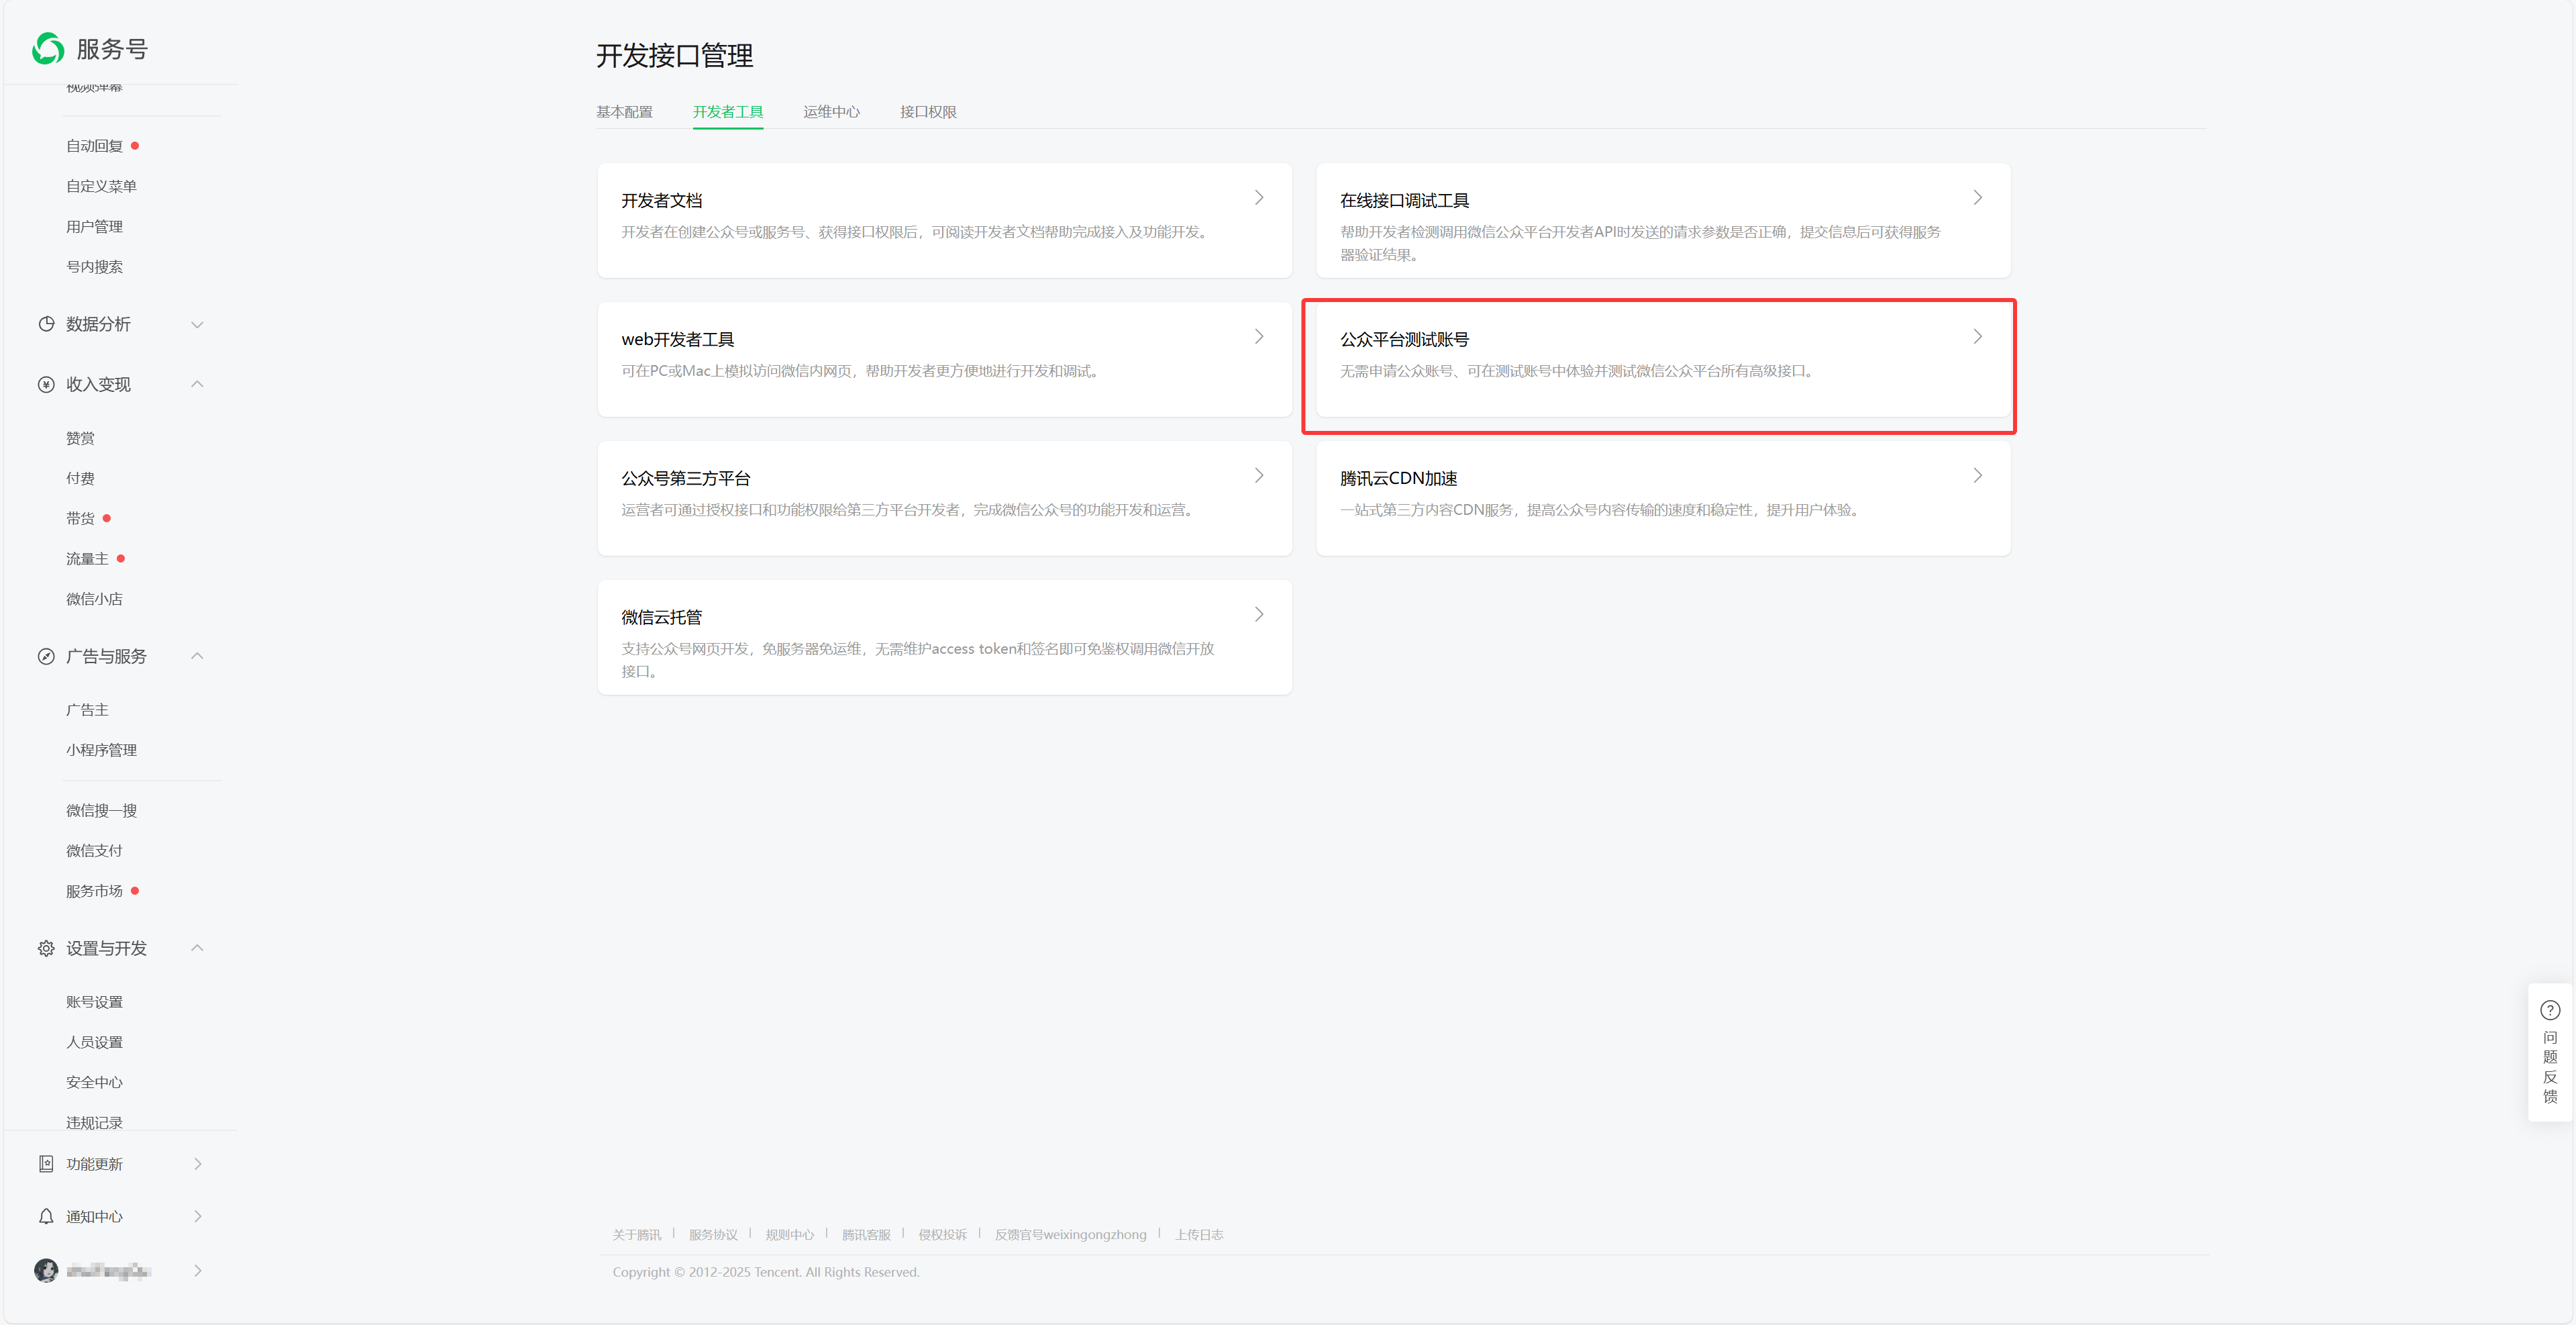Collapse the 收入变现 section
Screen dimensions: 2576x1325
pyautogui.click(x=197, y=384)
